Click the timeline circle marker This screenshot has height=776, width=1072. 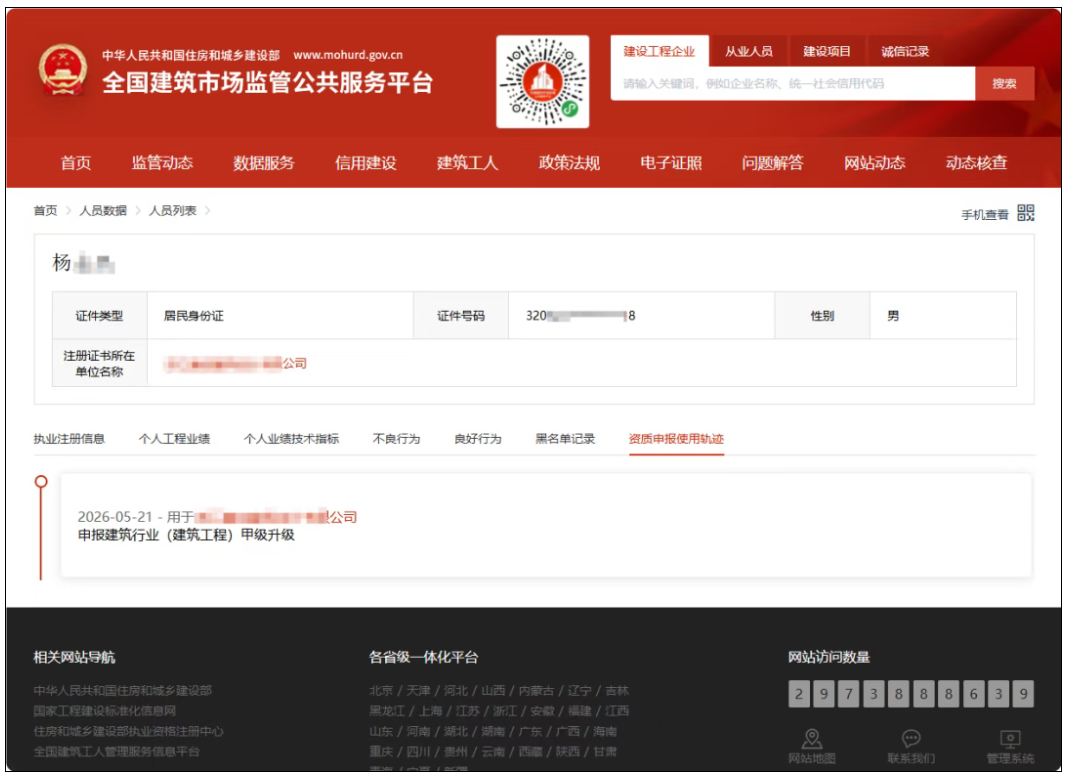pyautogui.click(x=41, y=481)
